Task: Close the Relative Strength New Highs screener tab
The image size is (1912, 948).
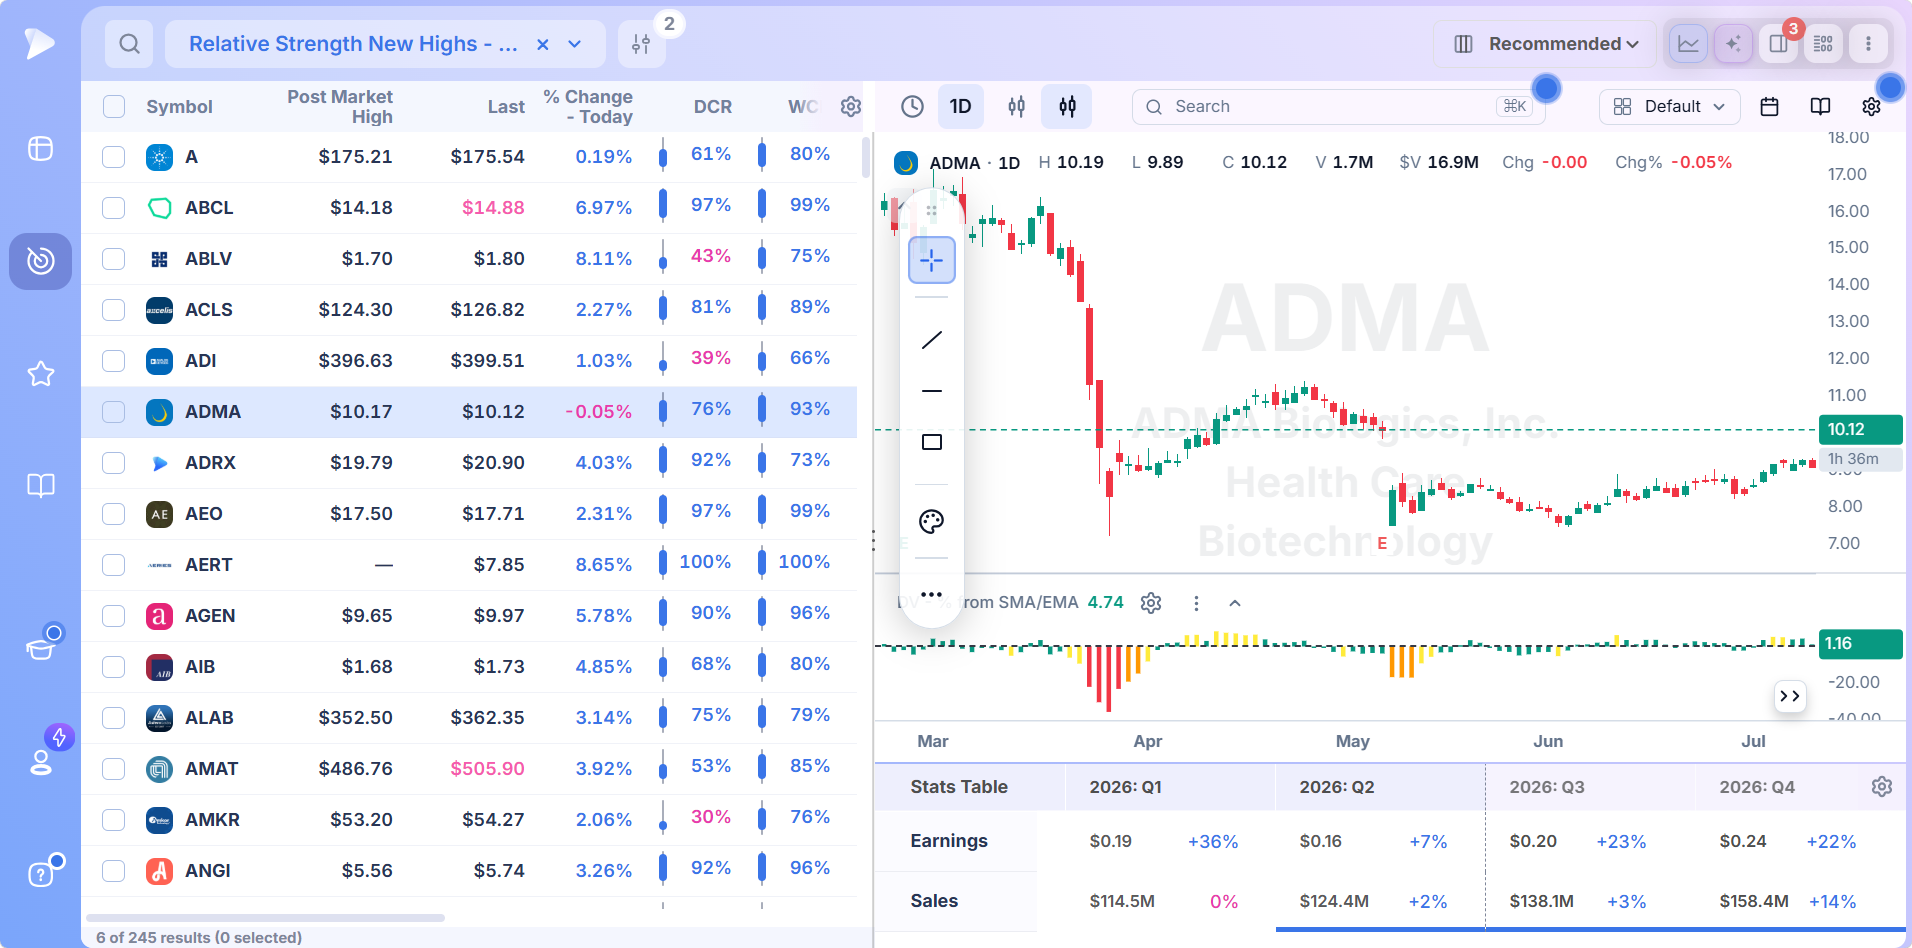Action: [x=543, y=44]
